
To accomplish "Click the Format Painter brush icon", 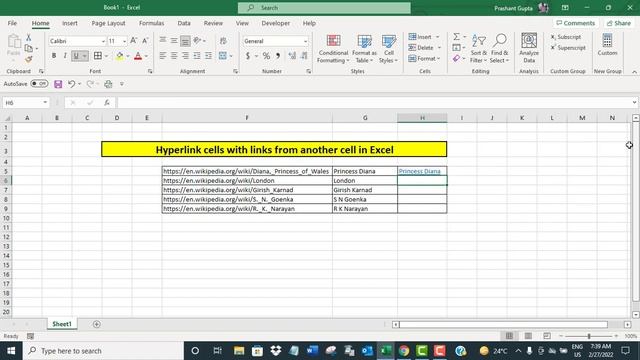I will (x=29, y=60).
